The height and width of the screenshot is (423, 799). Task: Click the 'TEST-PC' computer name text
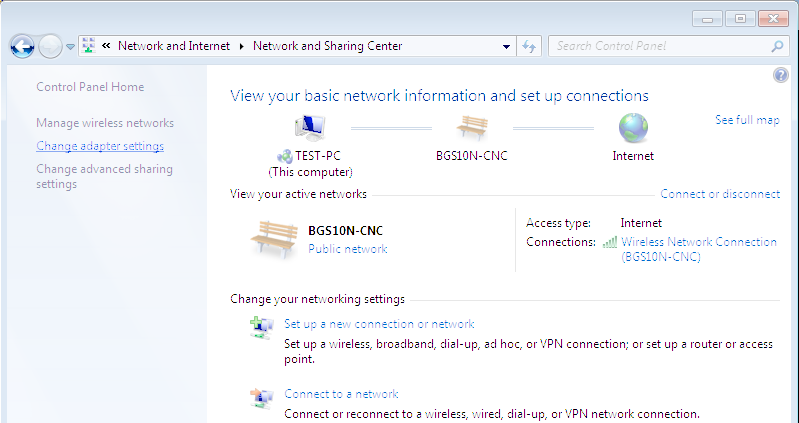[317, 156]
